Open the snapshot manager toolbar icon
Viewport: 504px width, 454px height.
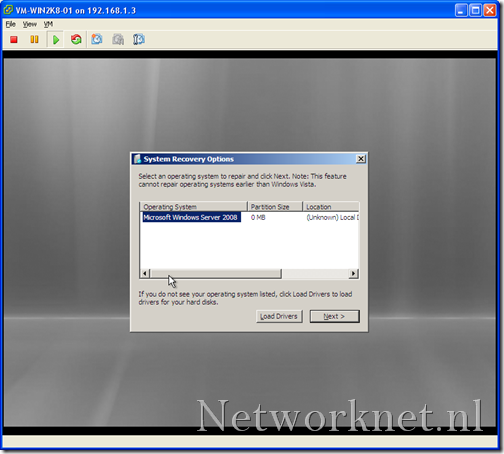tap(139, 40)
